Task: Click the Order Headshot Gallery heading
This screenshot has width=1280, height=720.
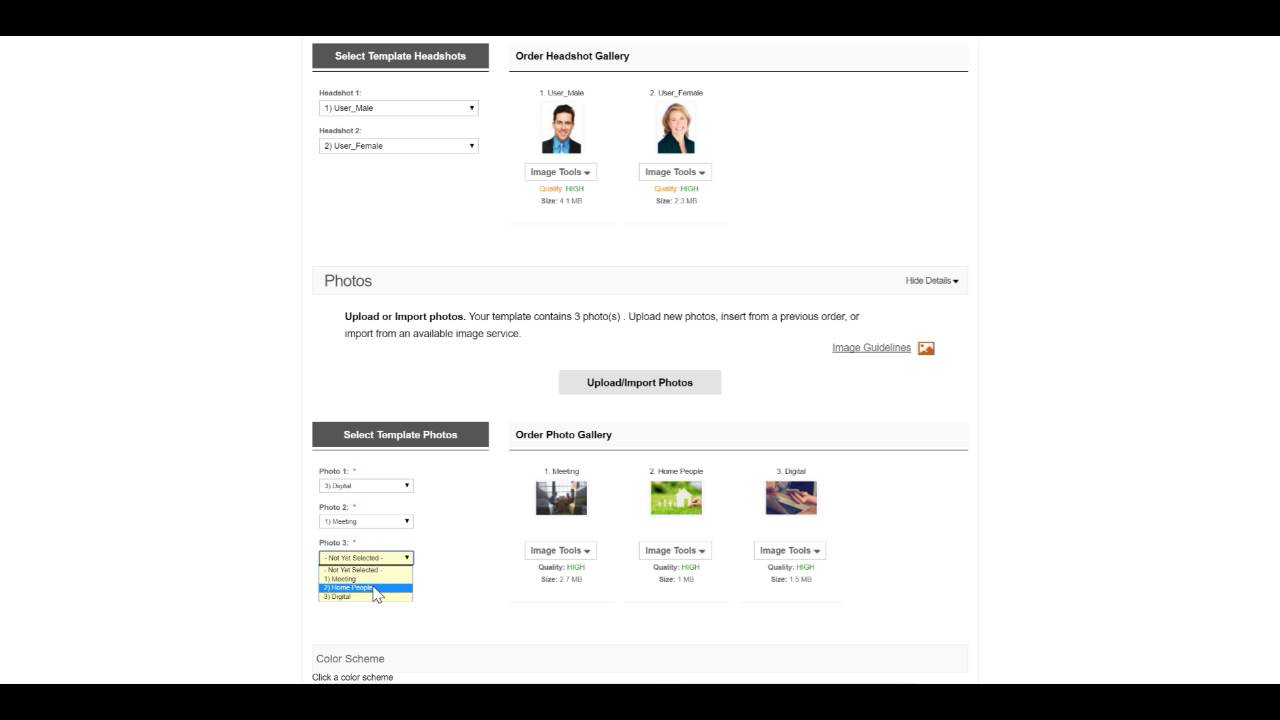Action: point(572,56)
